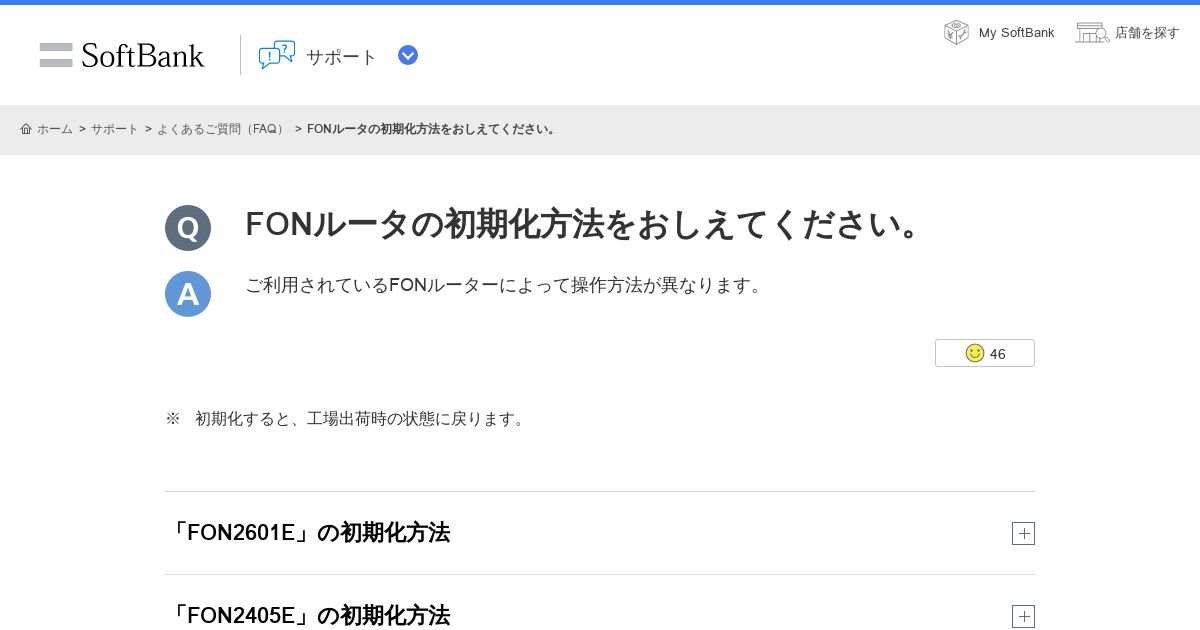Open the My SoftBank link

(1016, 32)
